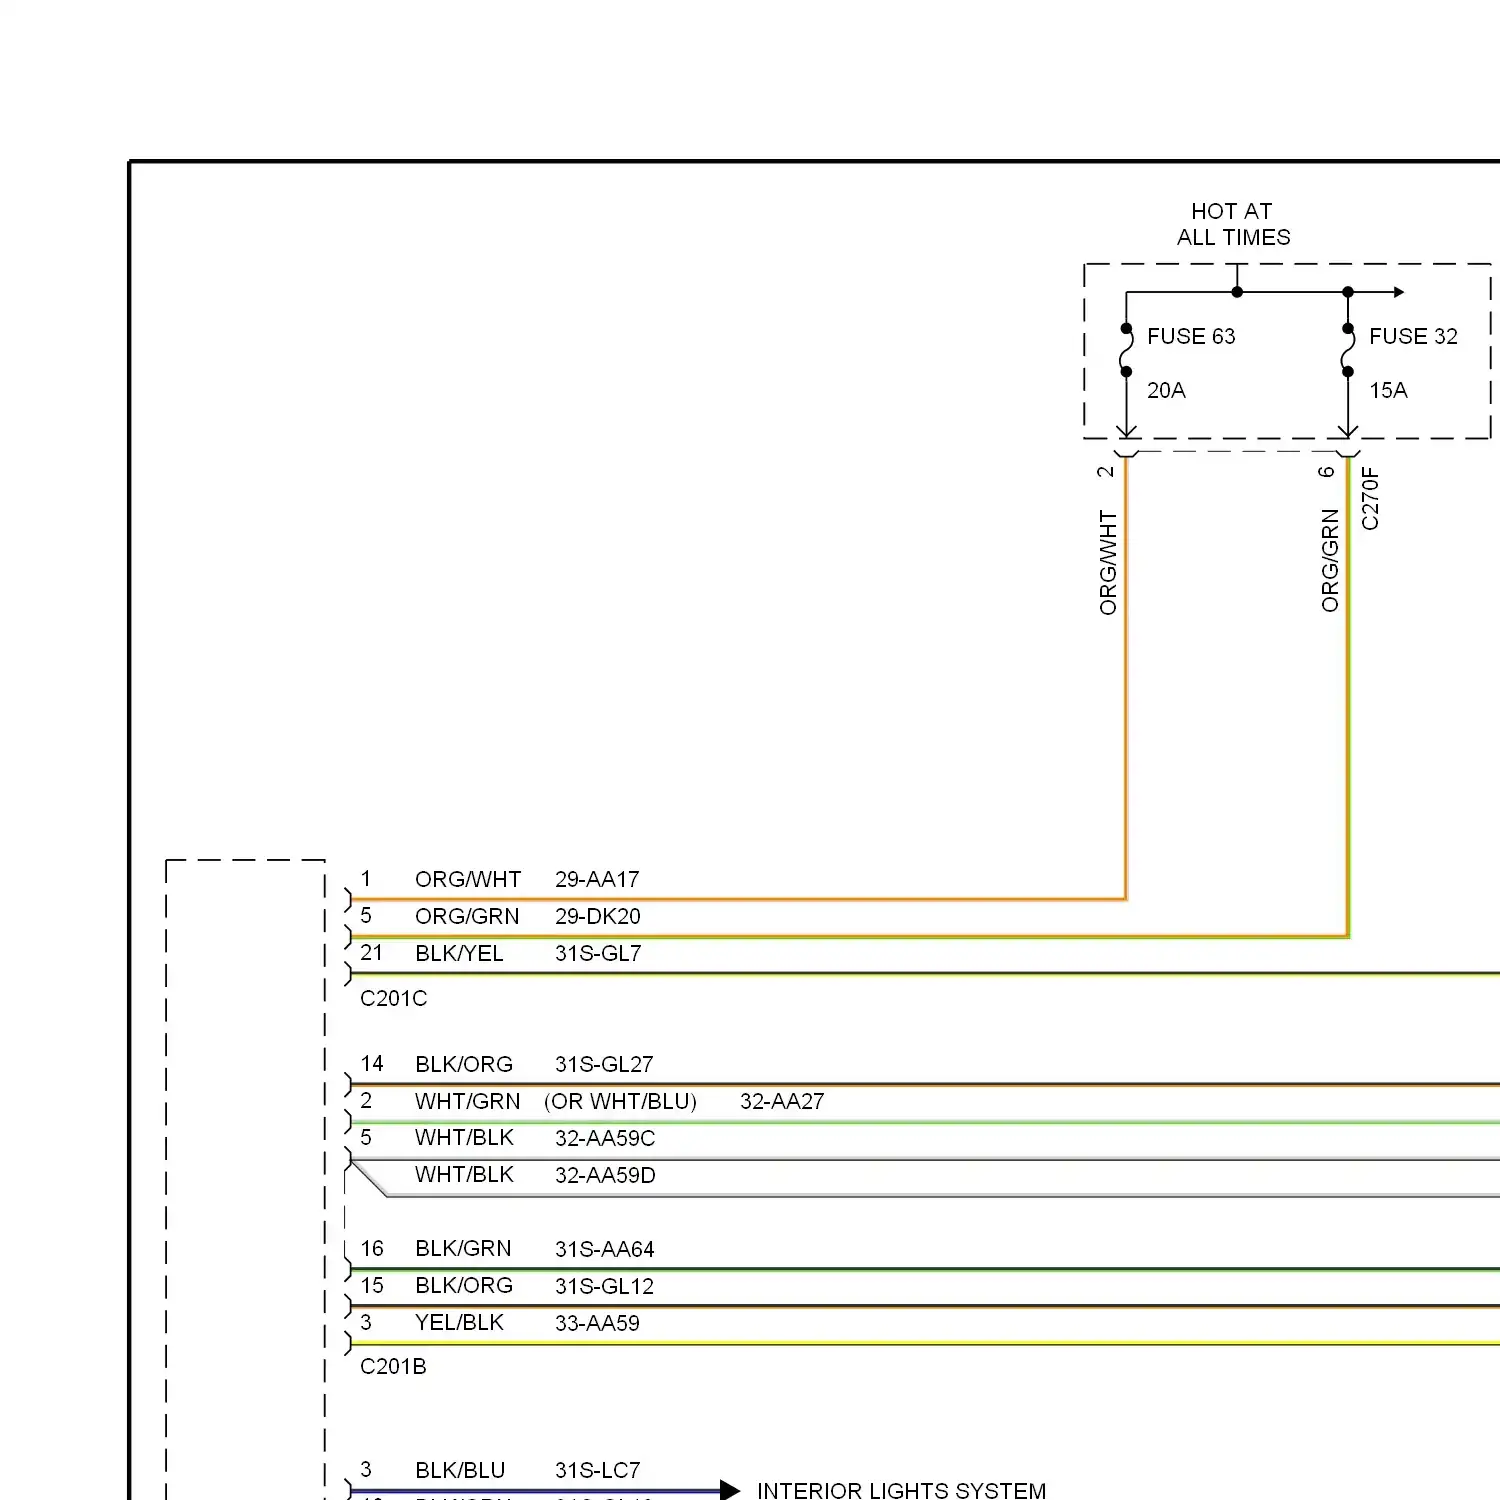Select circuit code 29-AA17
The width and height of the screenshot is (1500, 1500).
[x=597, y=879]
